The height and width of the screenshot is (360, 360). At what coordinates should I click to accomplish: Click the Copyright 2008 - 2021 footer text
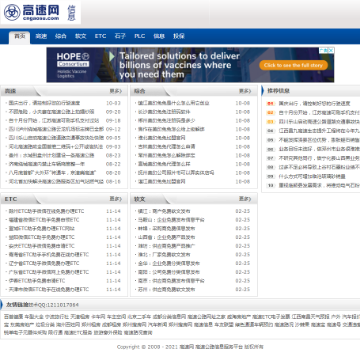pyautogui.click(x=190, y=347)
